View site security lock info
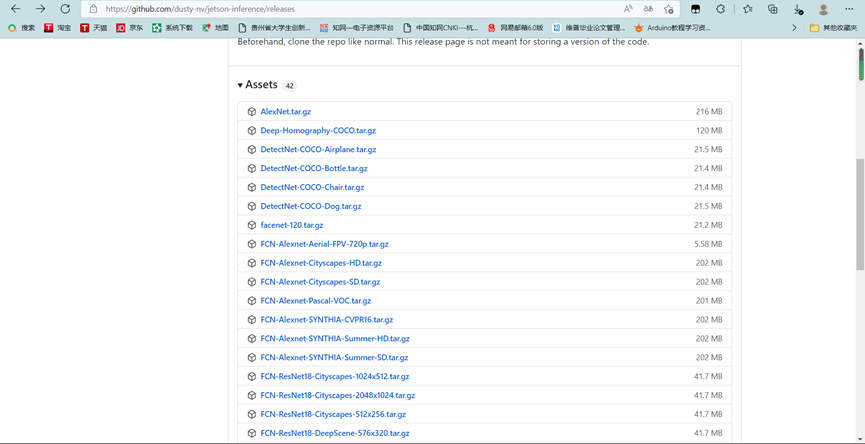 93,9
